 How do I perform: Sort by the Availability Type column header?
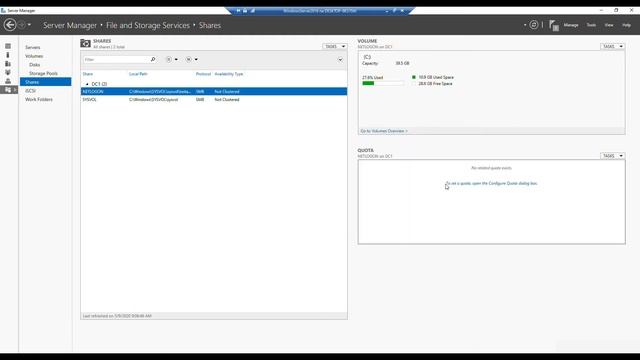tap(229, 74)
